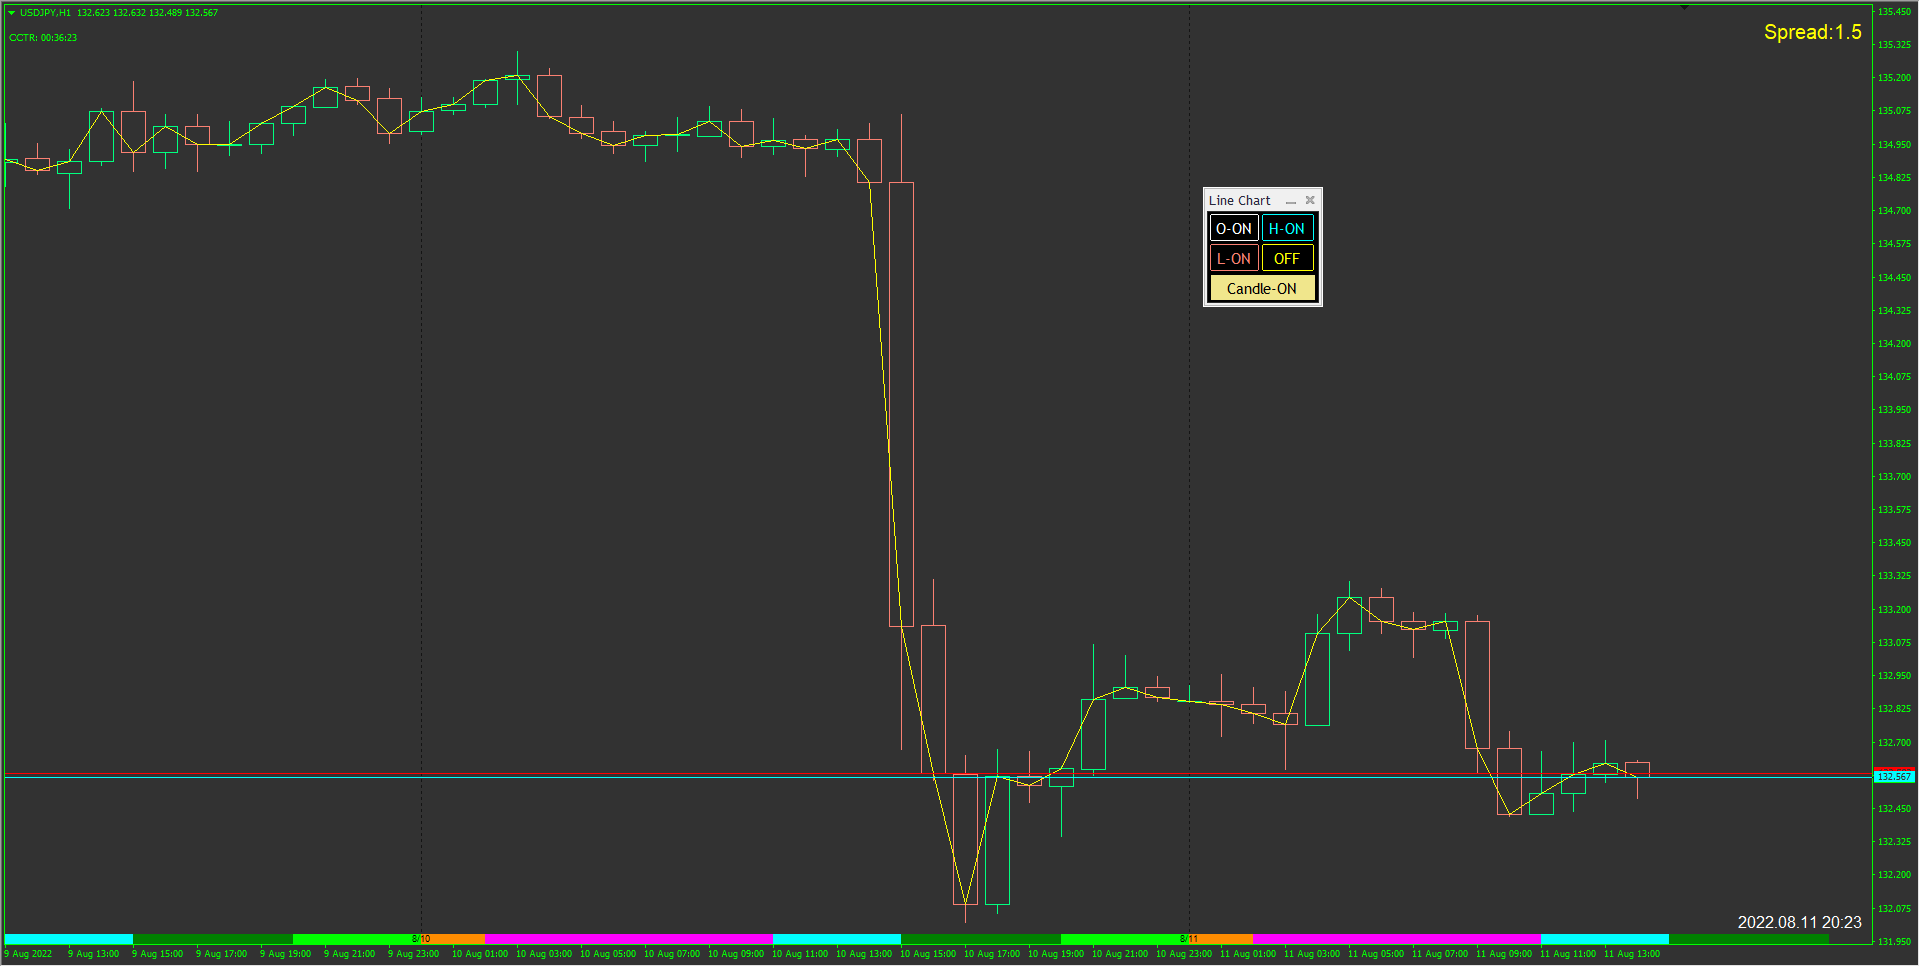This screenshot has height=966, width=1920.
Task: Click the 132.075 price axis label
Action: [x=1894, y=909]
